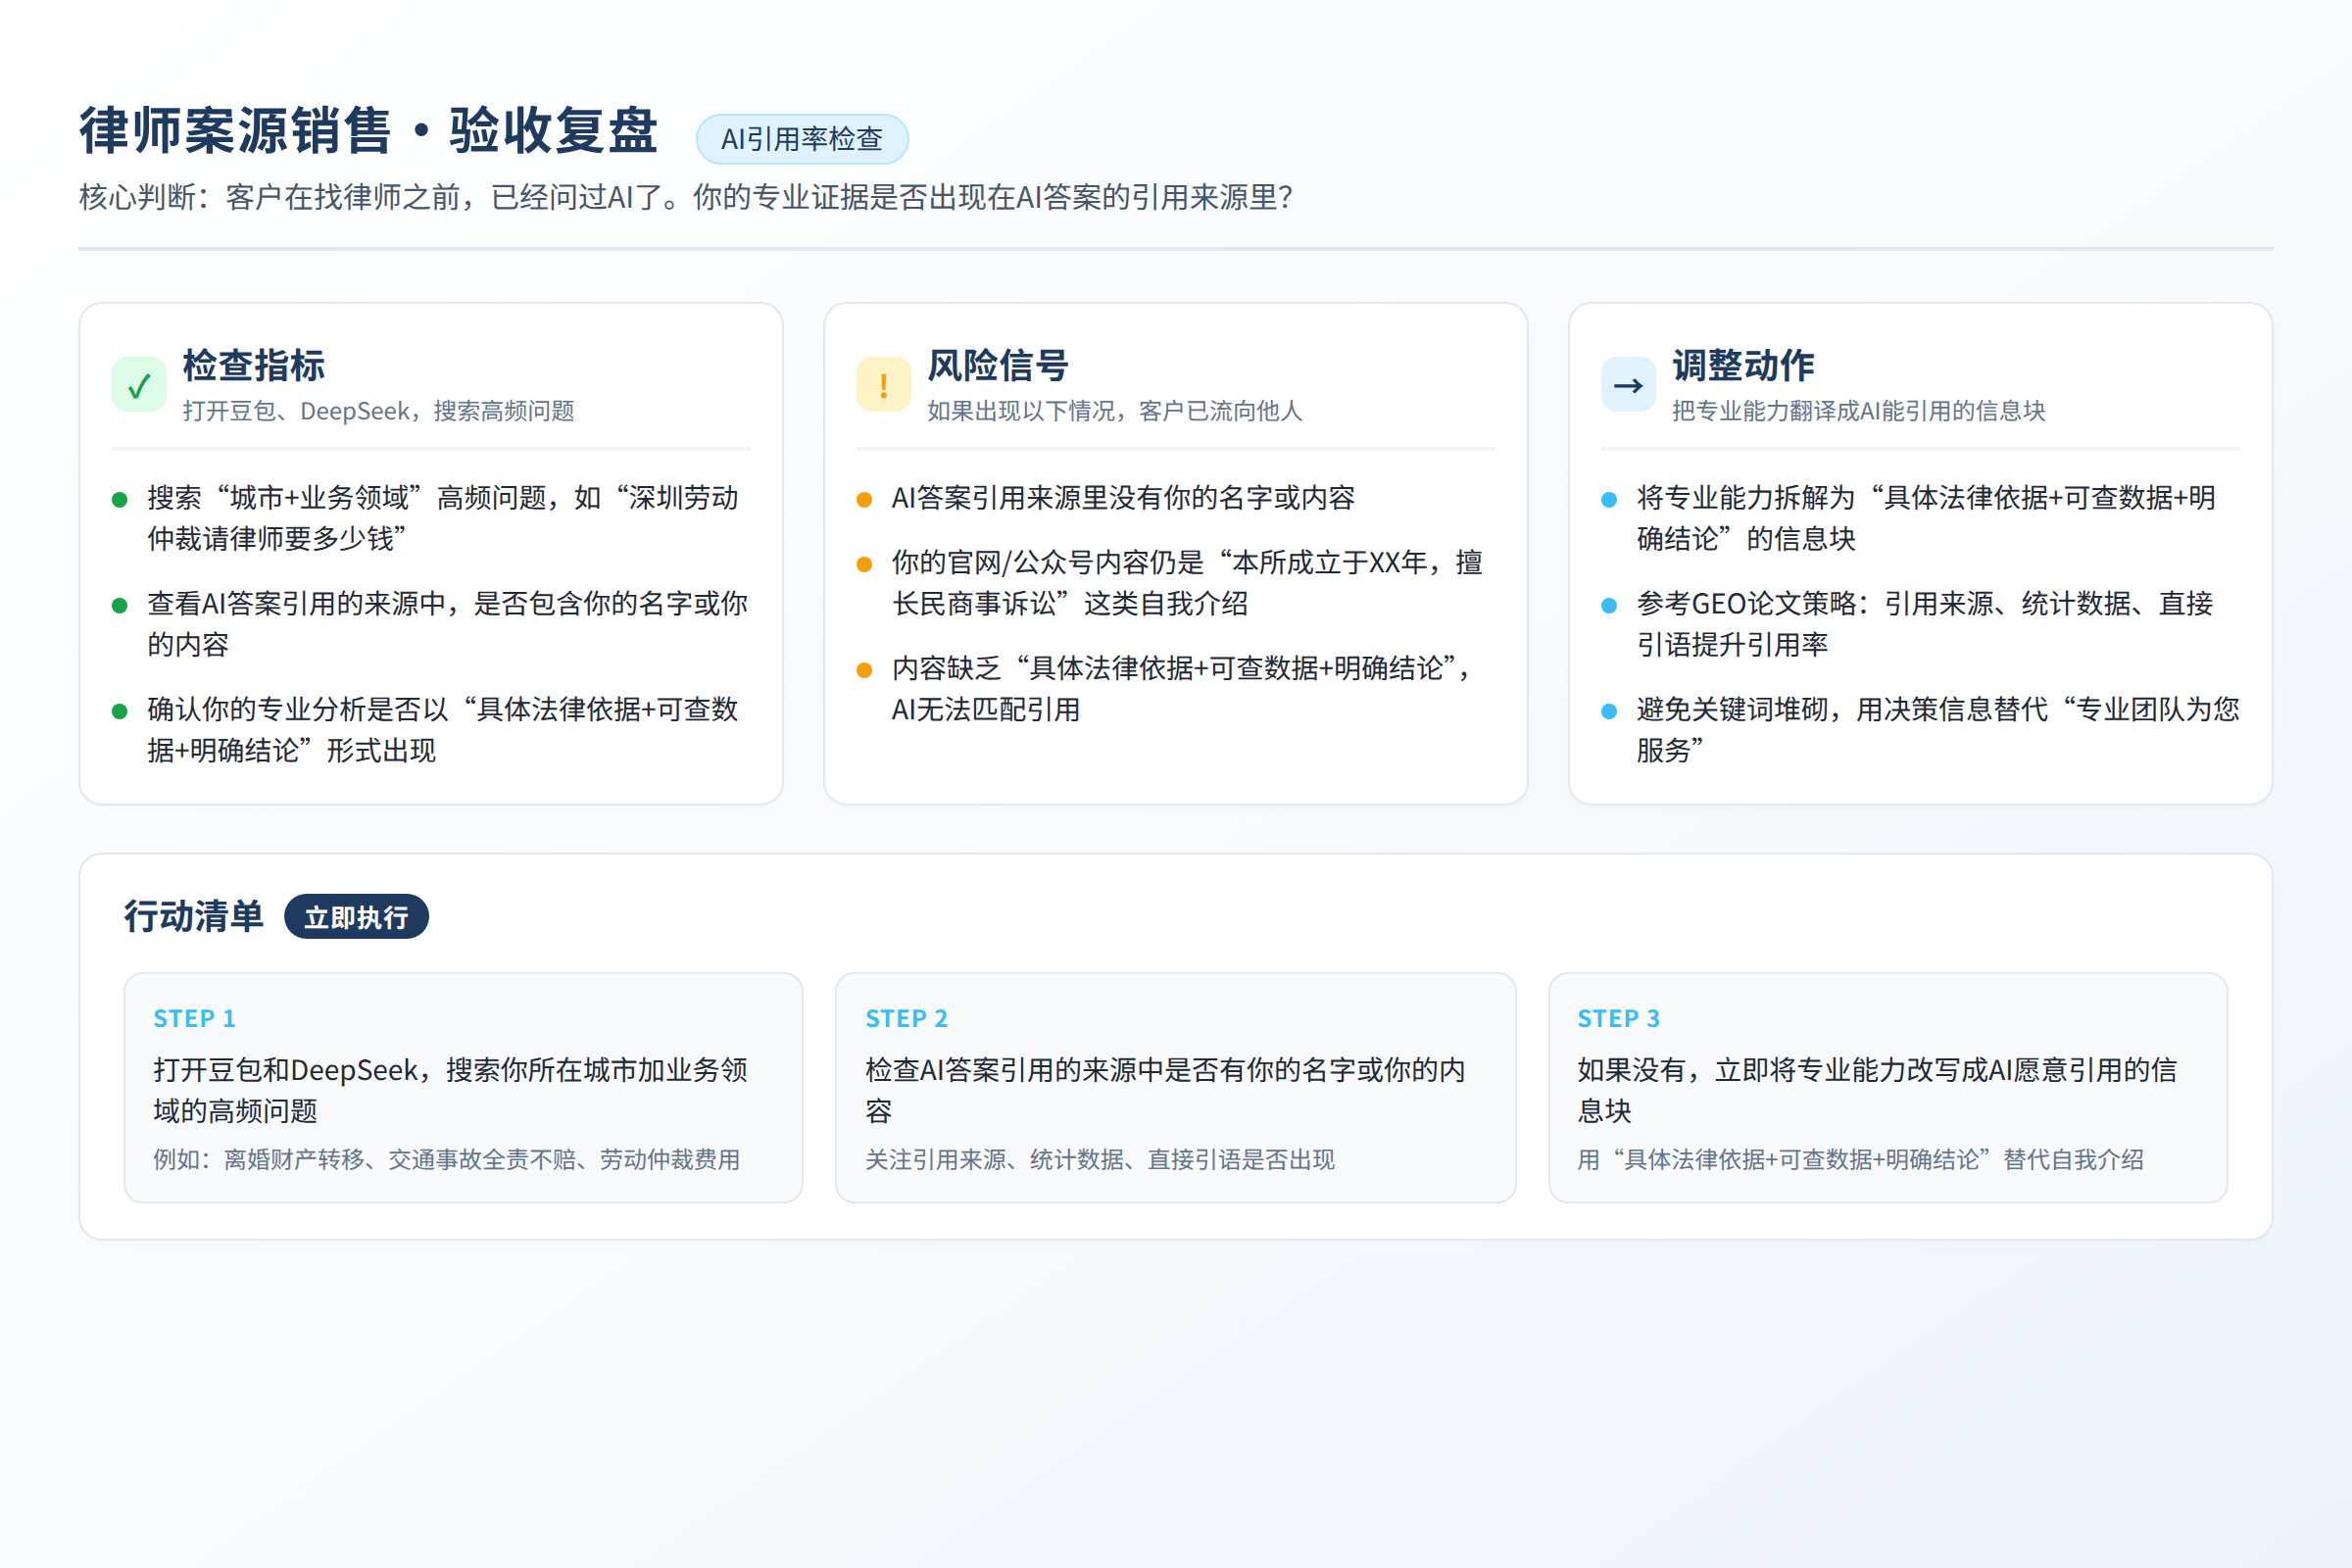Click the STEP 2 label
Screen dimensions: 2352x1568
point(907,1019)
